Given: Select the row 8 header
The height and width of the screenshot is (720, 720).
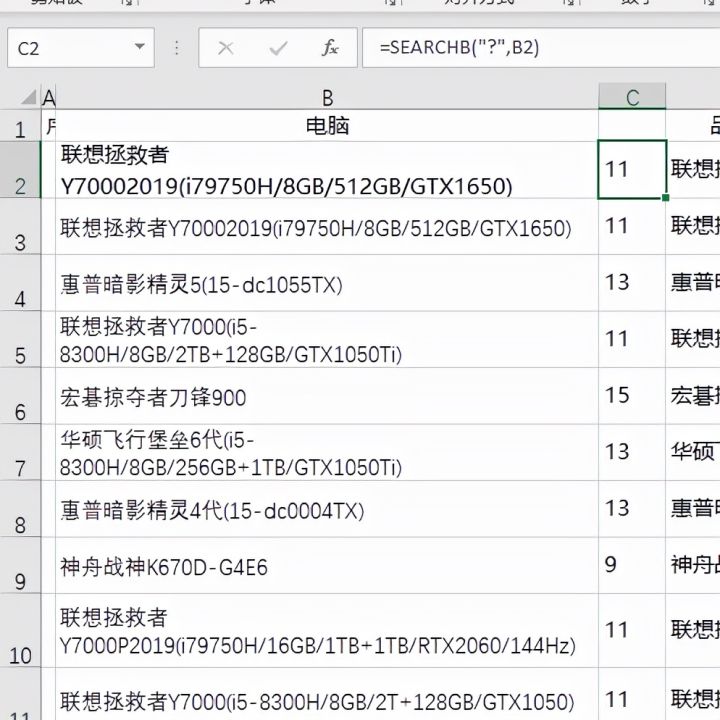Looking at the screenshot, I should click(x=20, y=509).
